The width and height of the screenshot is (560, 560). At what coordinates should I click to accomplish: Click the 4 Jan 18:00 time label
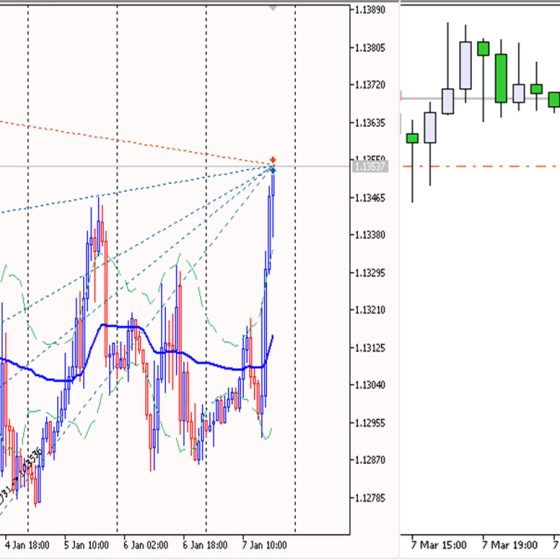pyautogui.click(x=27, y=545)
